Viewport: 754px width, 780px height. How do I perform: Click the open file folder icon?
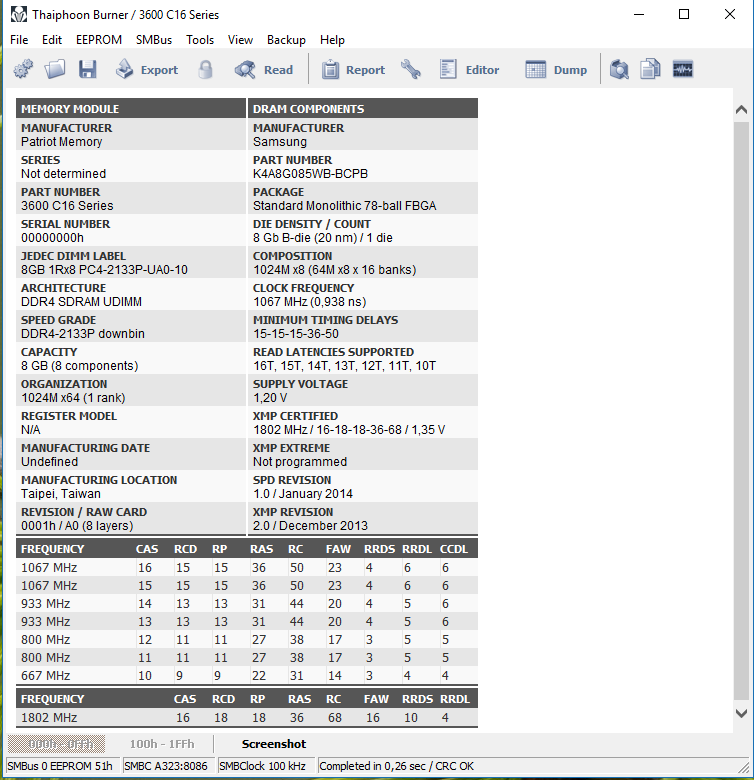click(55, 69)
